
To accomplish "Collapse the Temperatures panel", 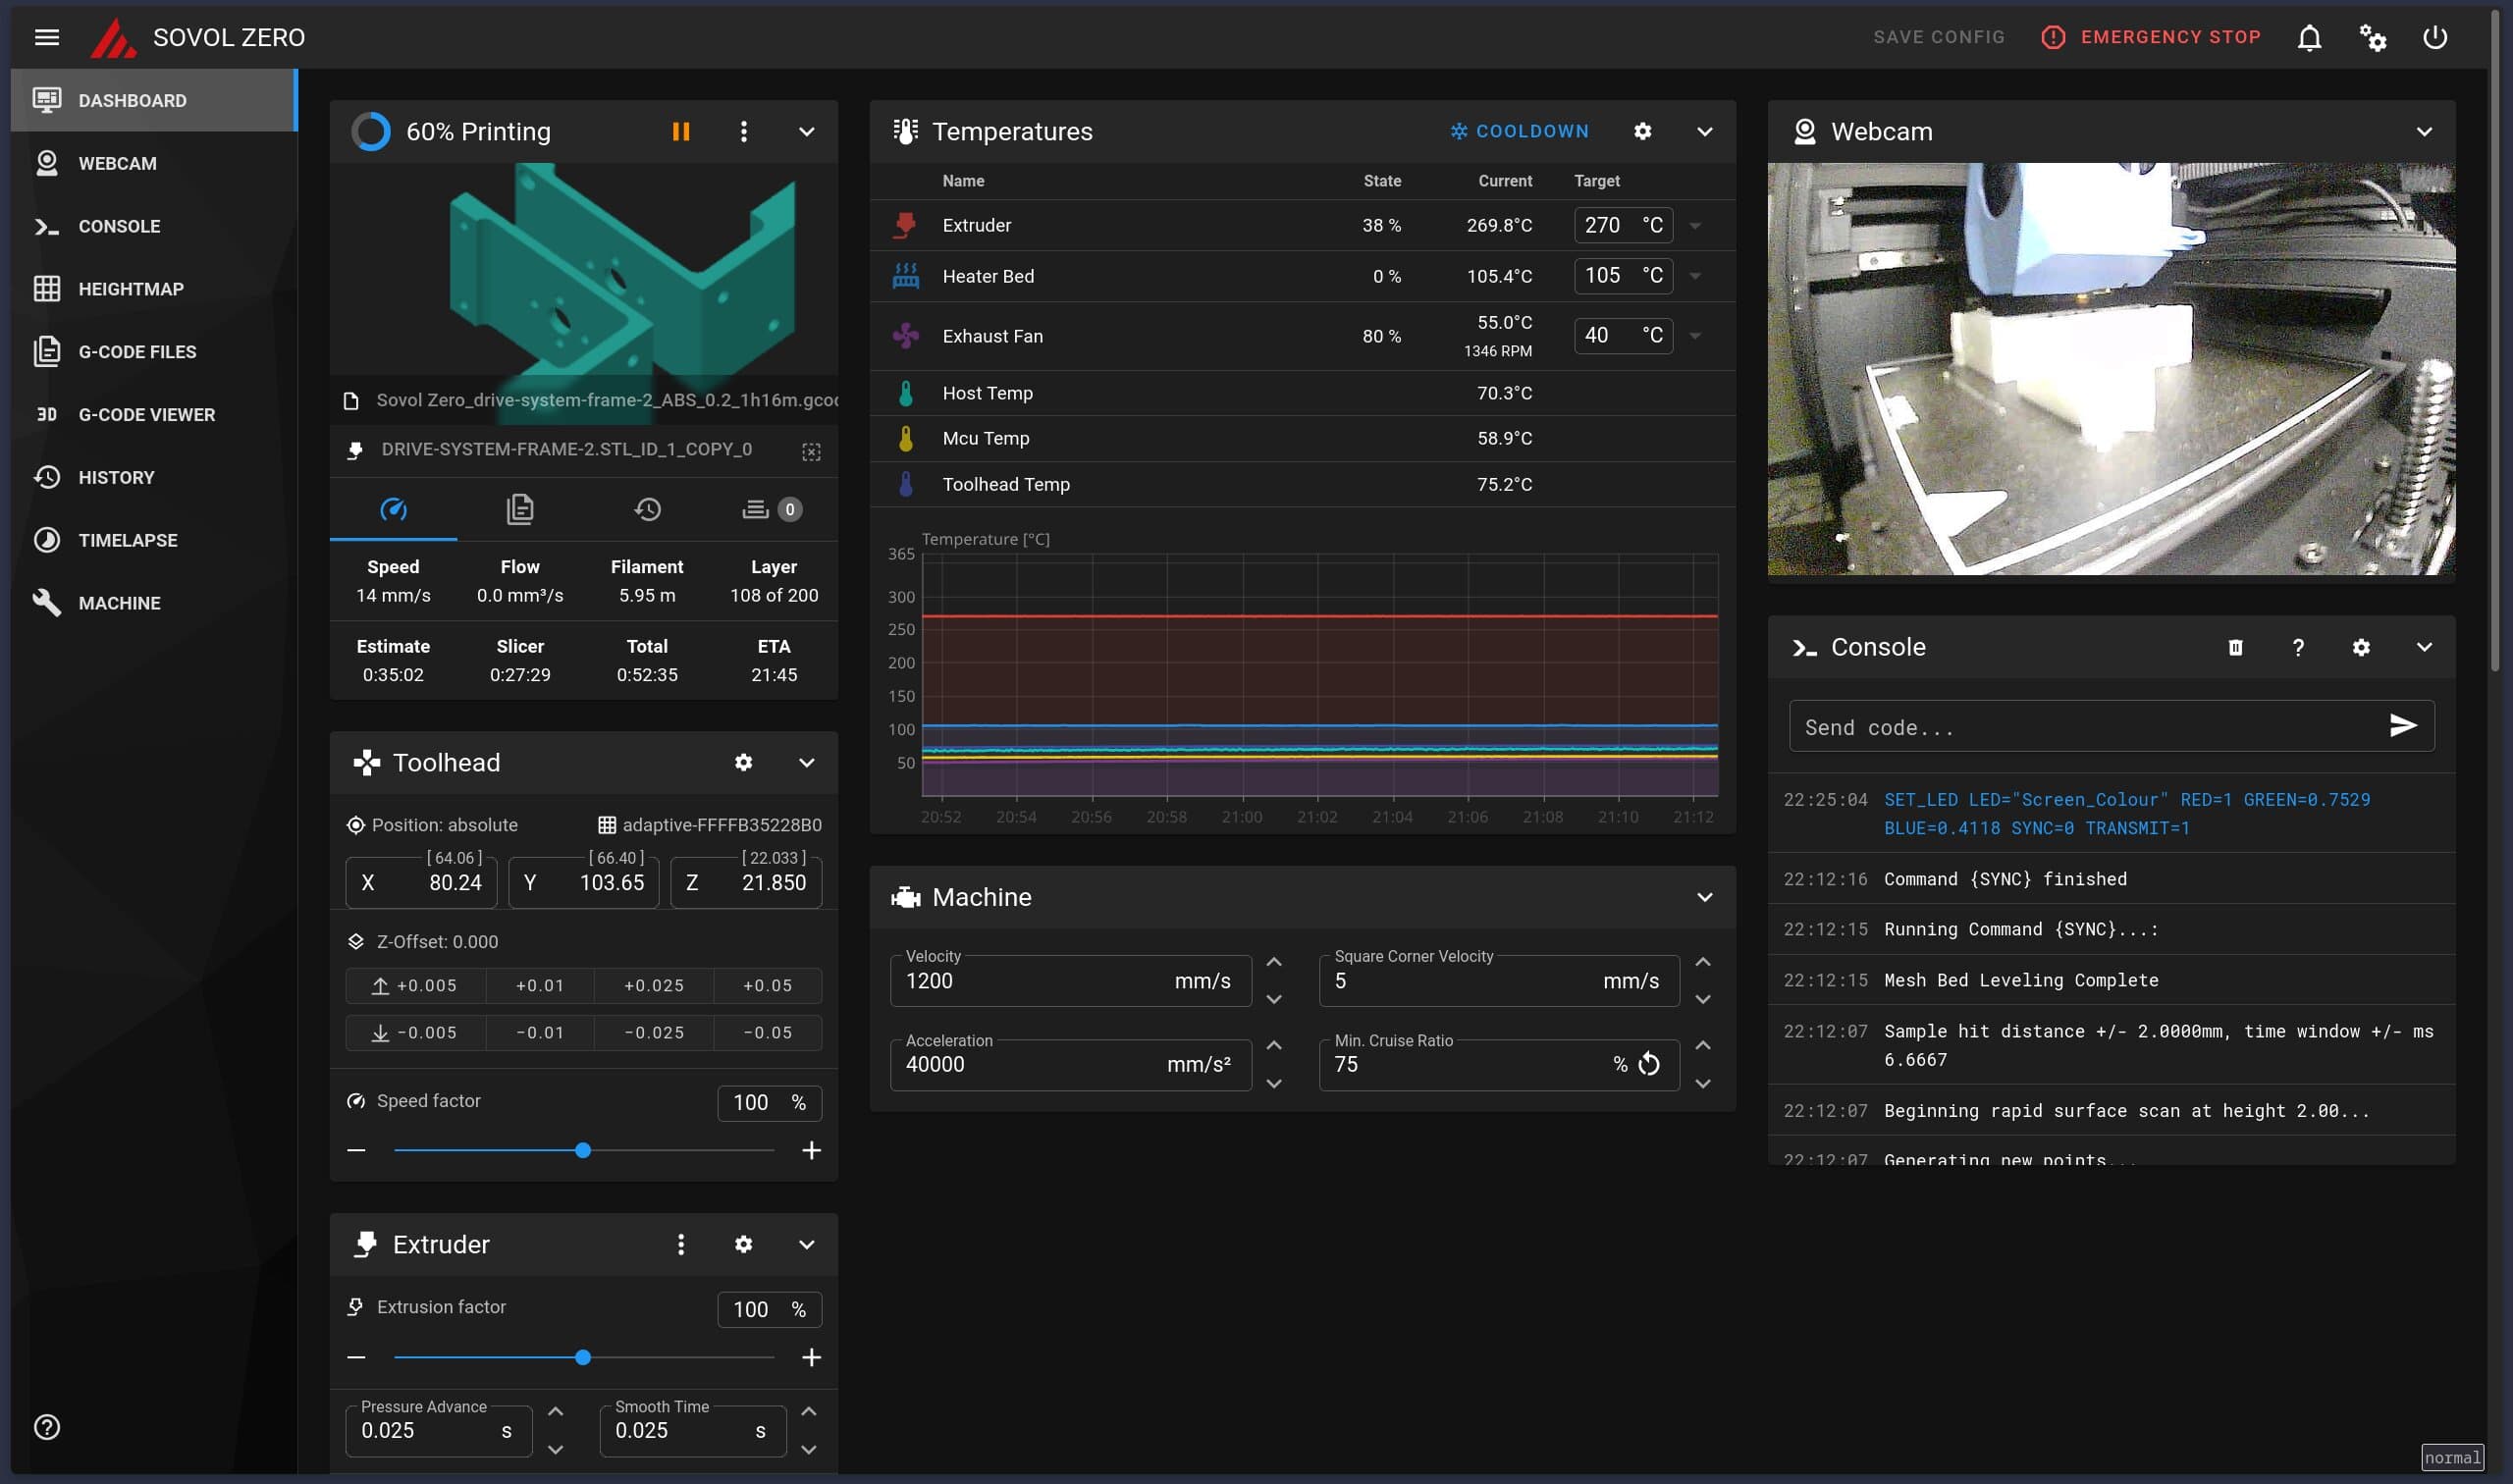I will click(x=1704, y=131).
